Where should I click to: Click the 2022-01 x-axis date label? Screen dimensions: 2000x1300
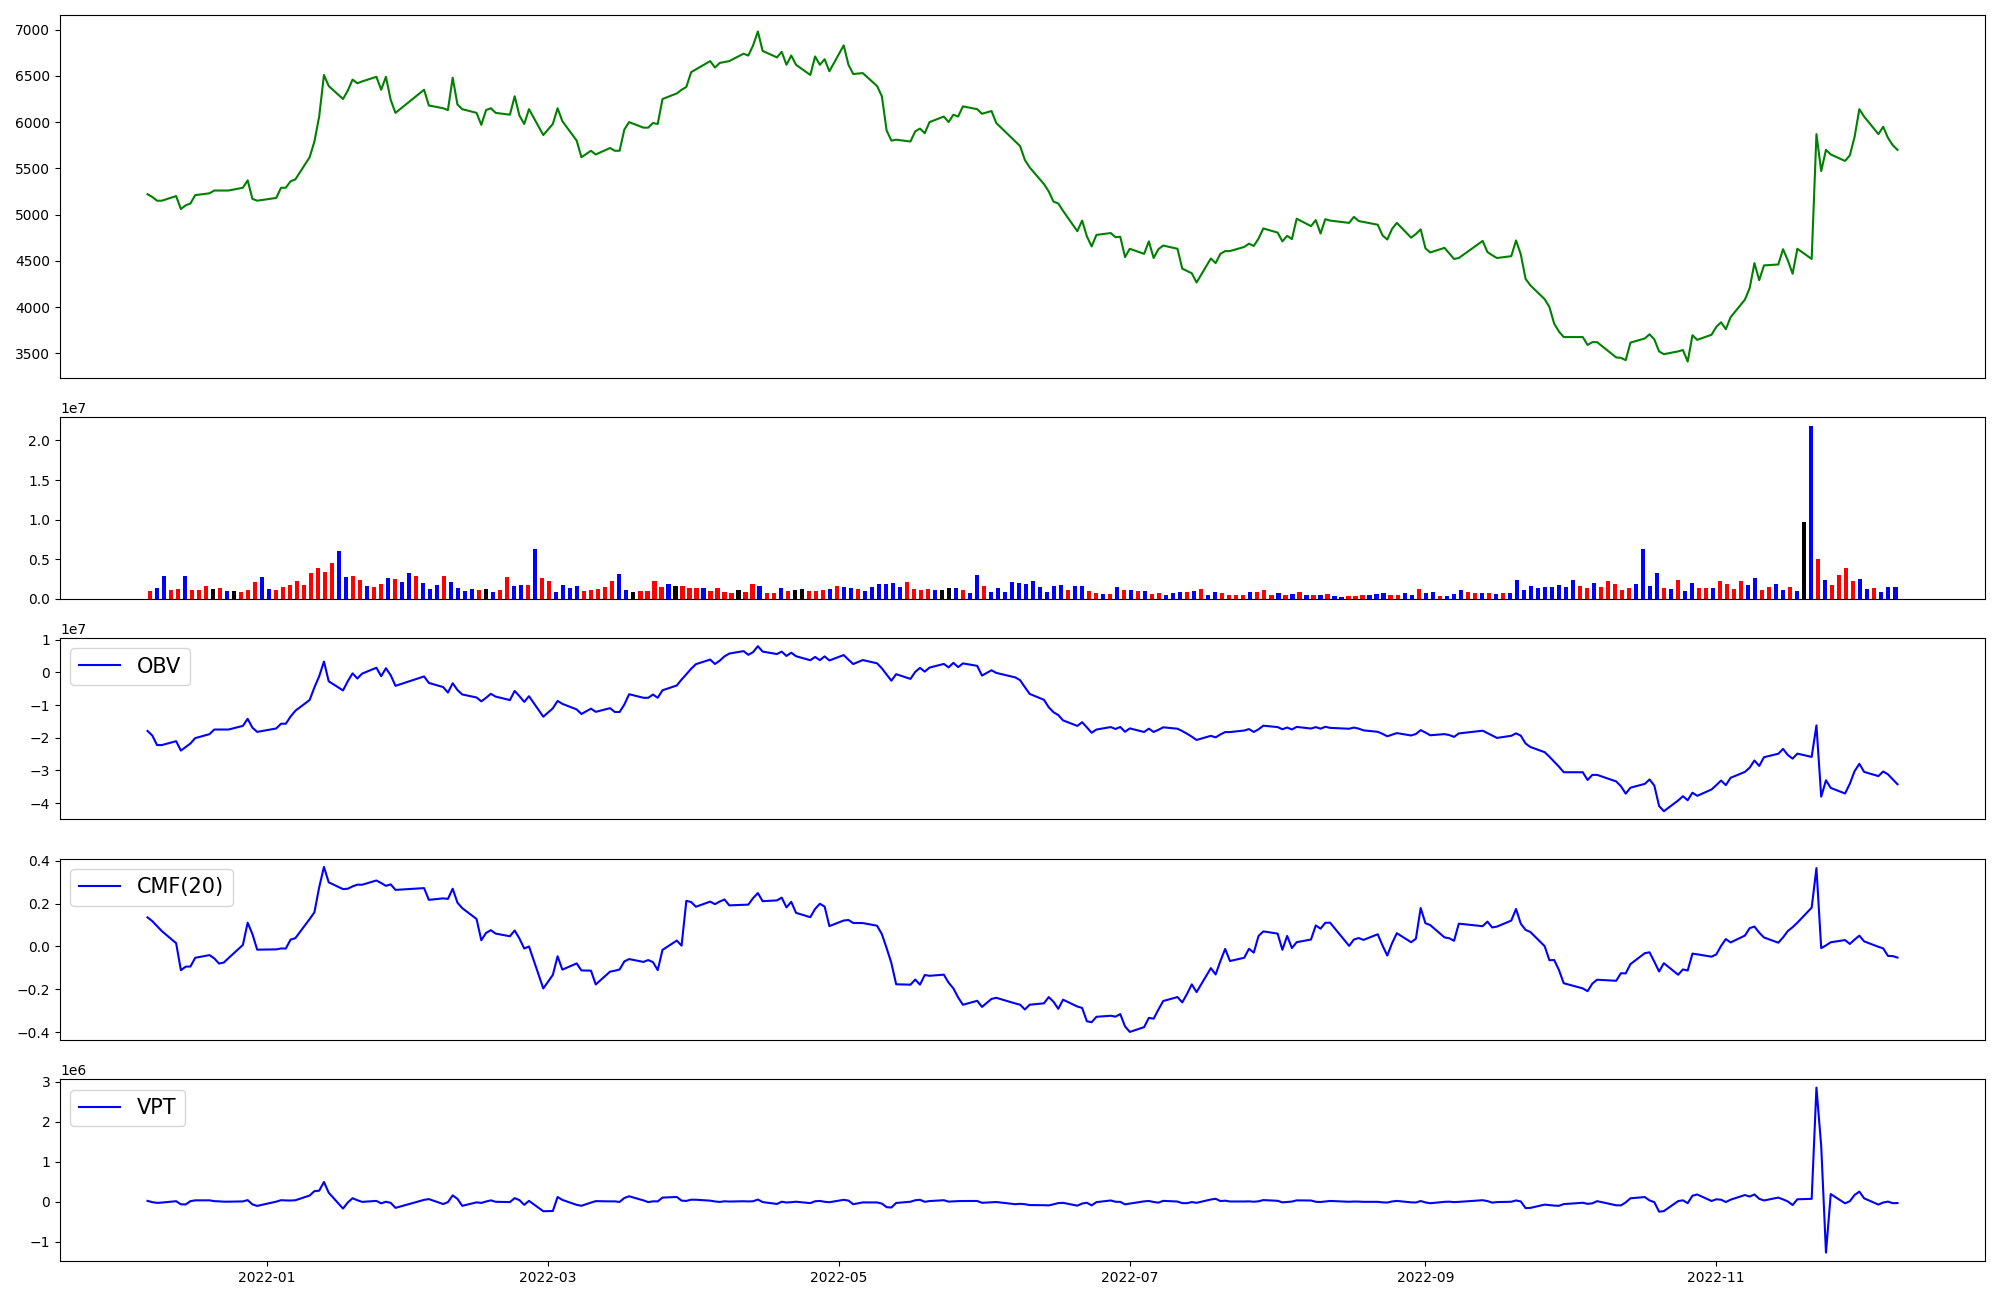267,1277
